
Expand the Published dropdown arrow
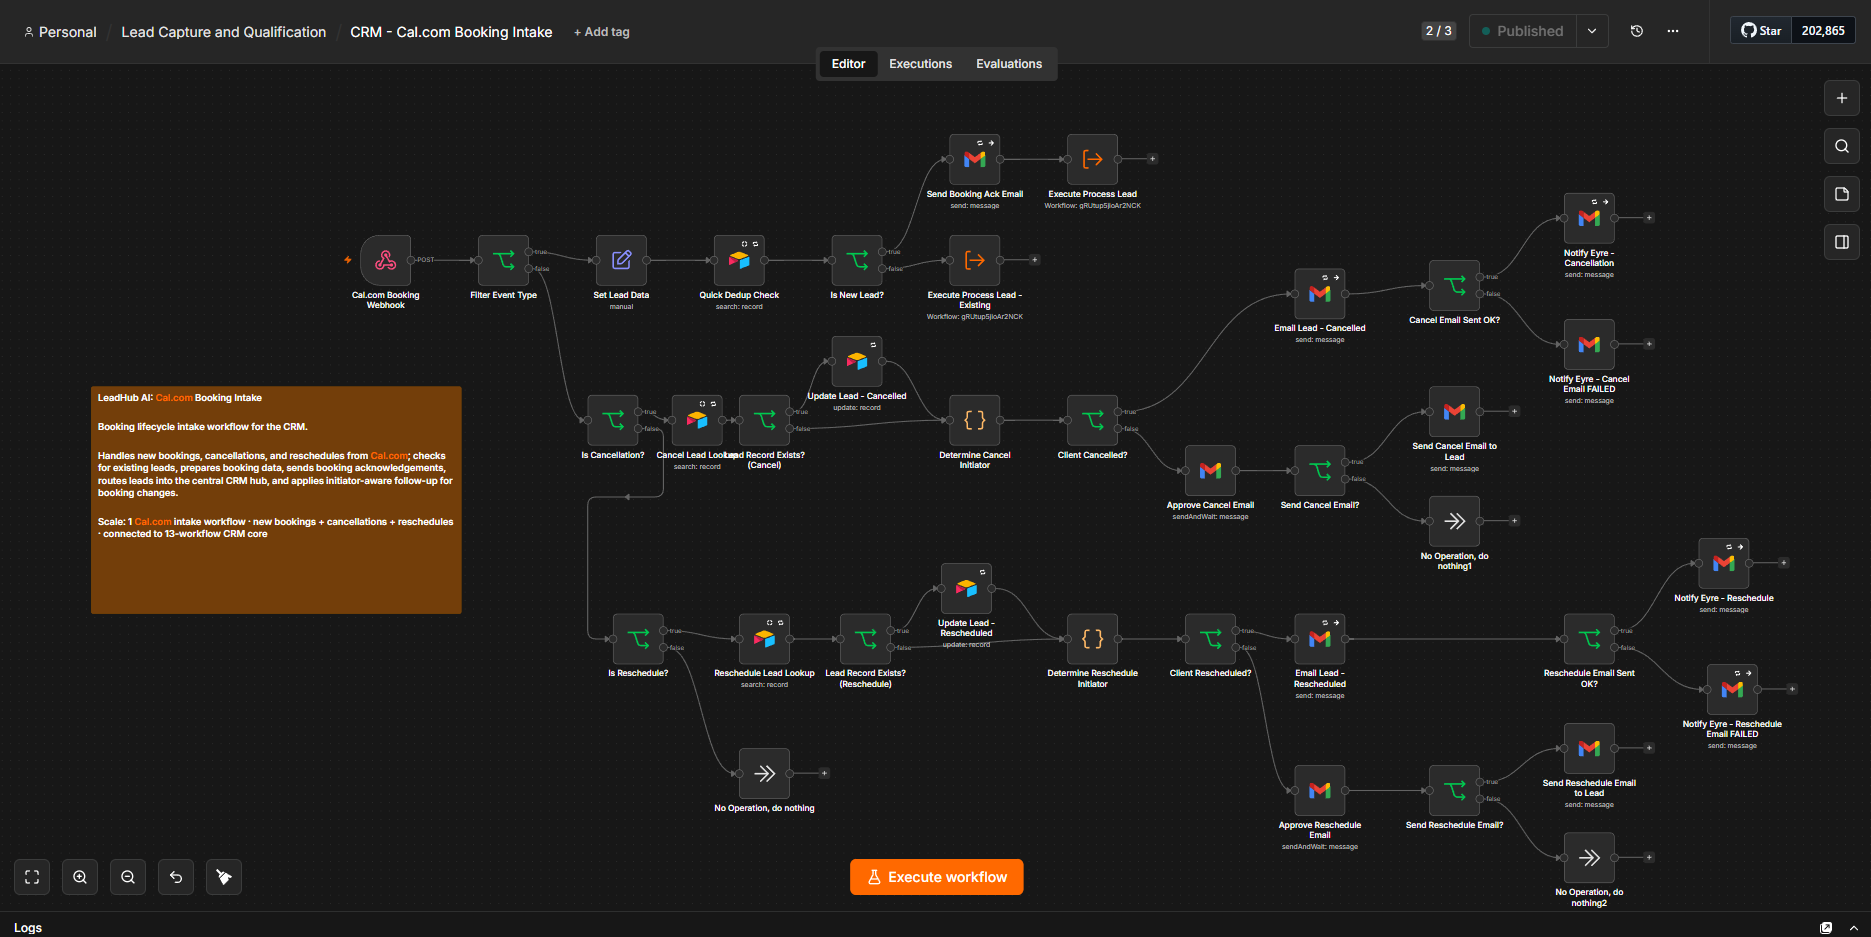click(x=1592, y=31)
